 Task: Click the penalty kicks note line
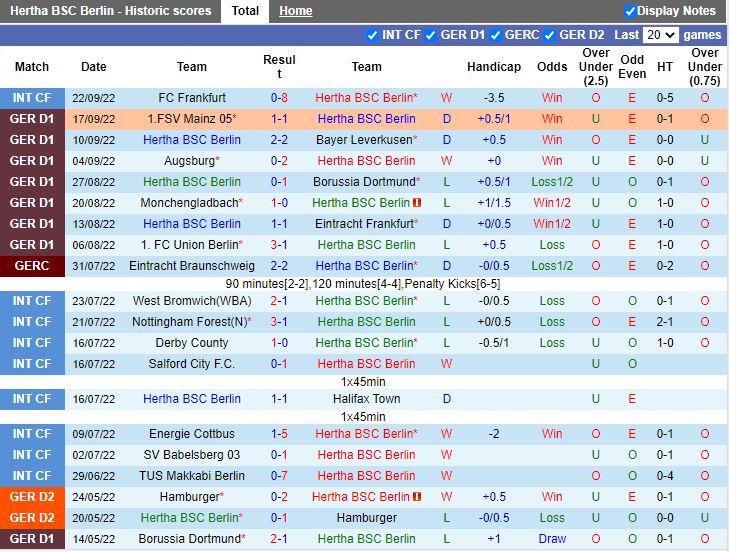pos(363,284)
